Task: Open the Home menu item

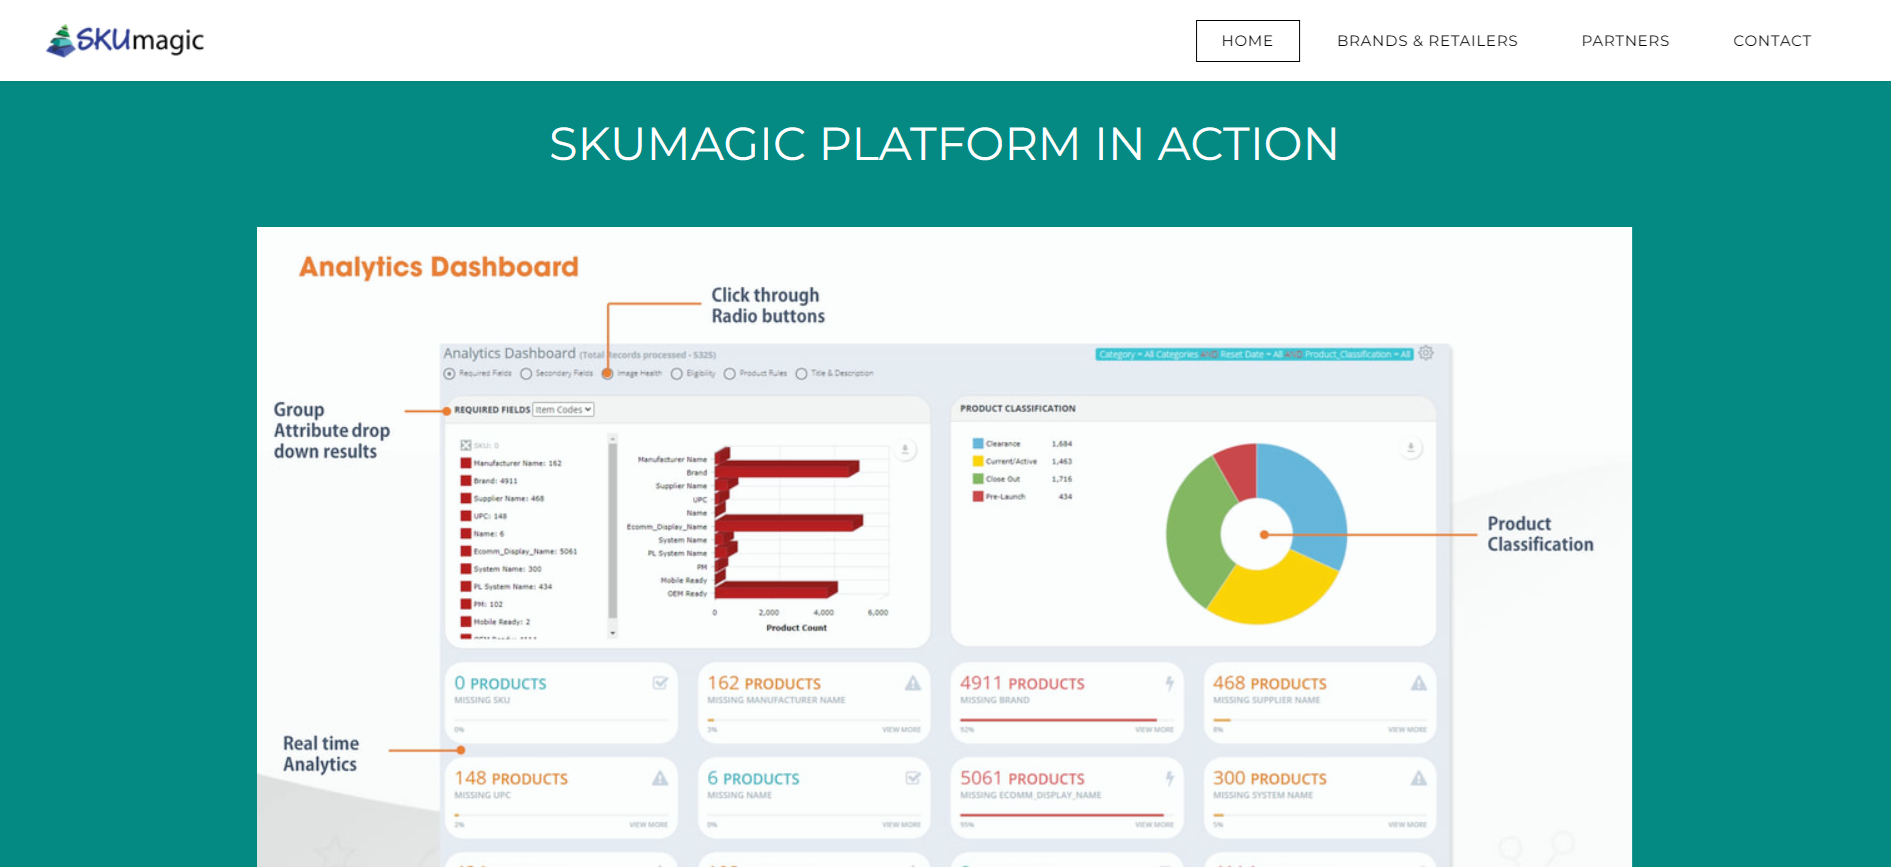Action: [1247, 41]
